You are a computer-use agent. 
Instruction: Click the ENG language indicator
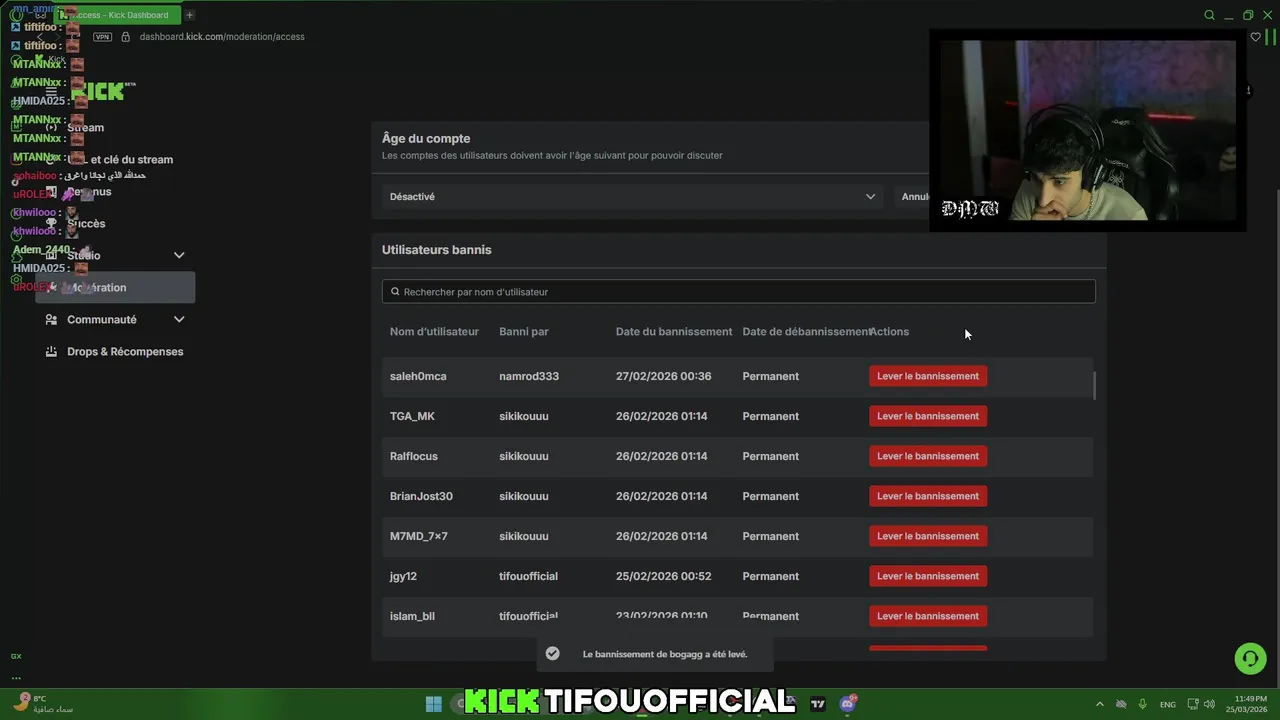pyautogui.click(x=1167, y=704)
